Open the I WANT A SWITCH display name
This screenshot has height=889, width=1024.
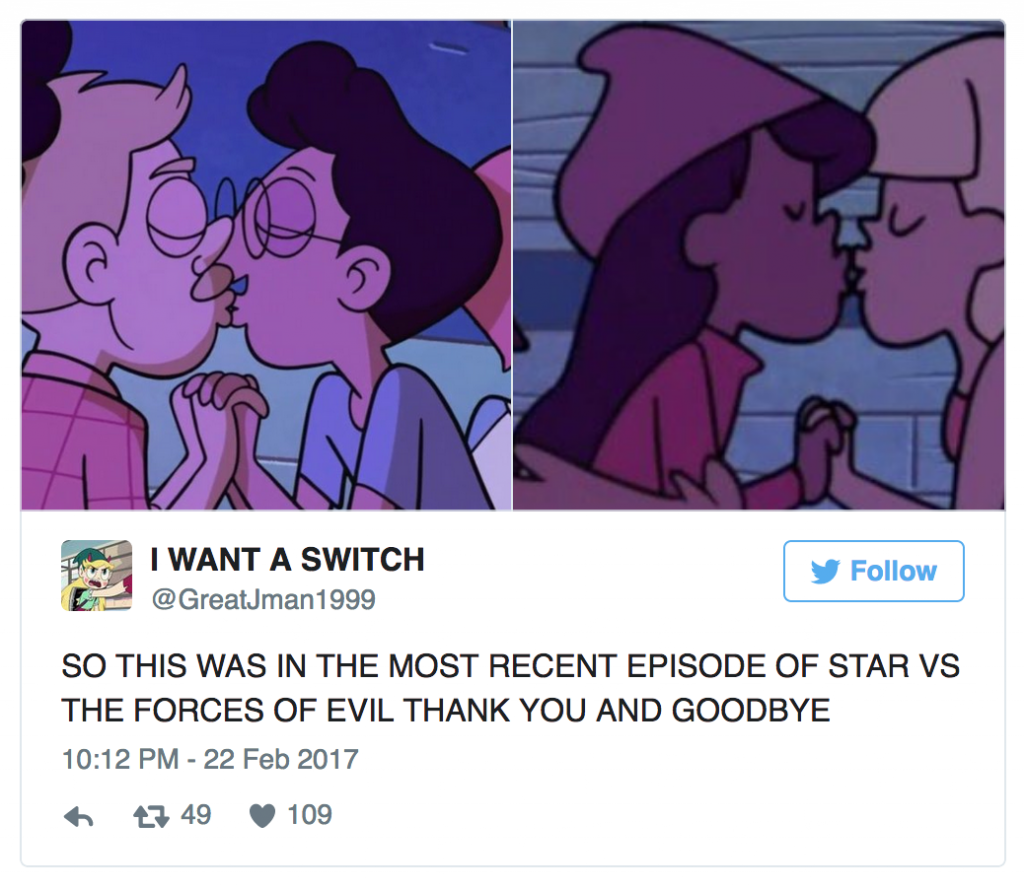point(287,560)
